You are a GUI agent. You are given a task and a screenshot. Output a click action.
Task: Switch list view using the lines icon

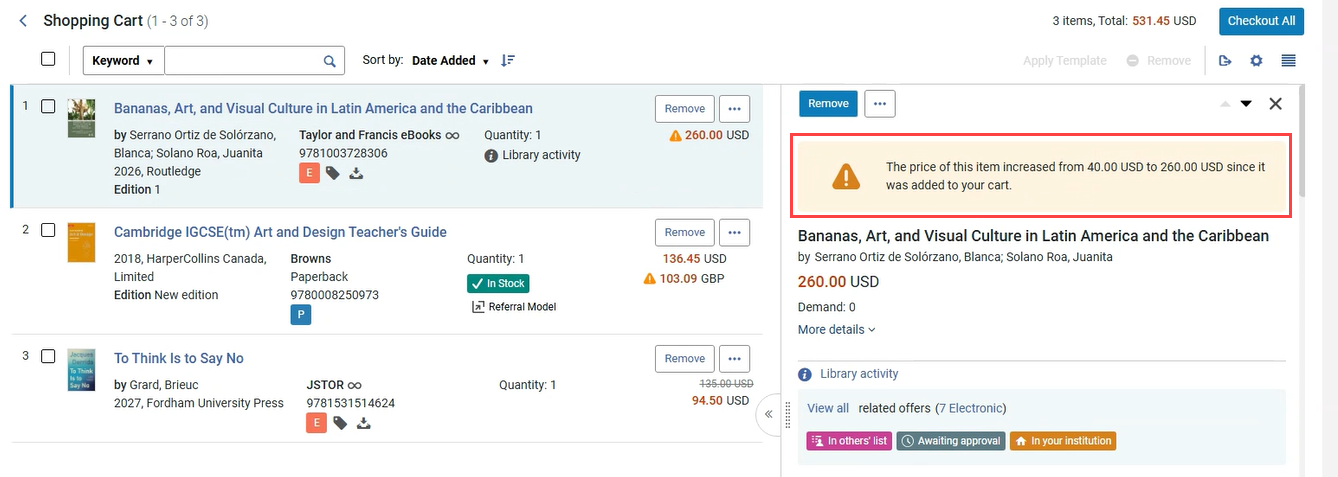(x=1288, y=61)
